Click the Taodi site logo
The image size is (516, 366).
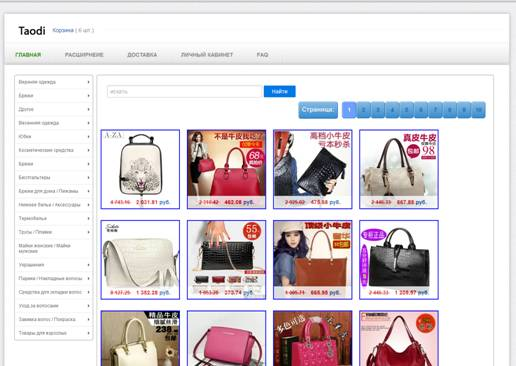coord(32,31)
